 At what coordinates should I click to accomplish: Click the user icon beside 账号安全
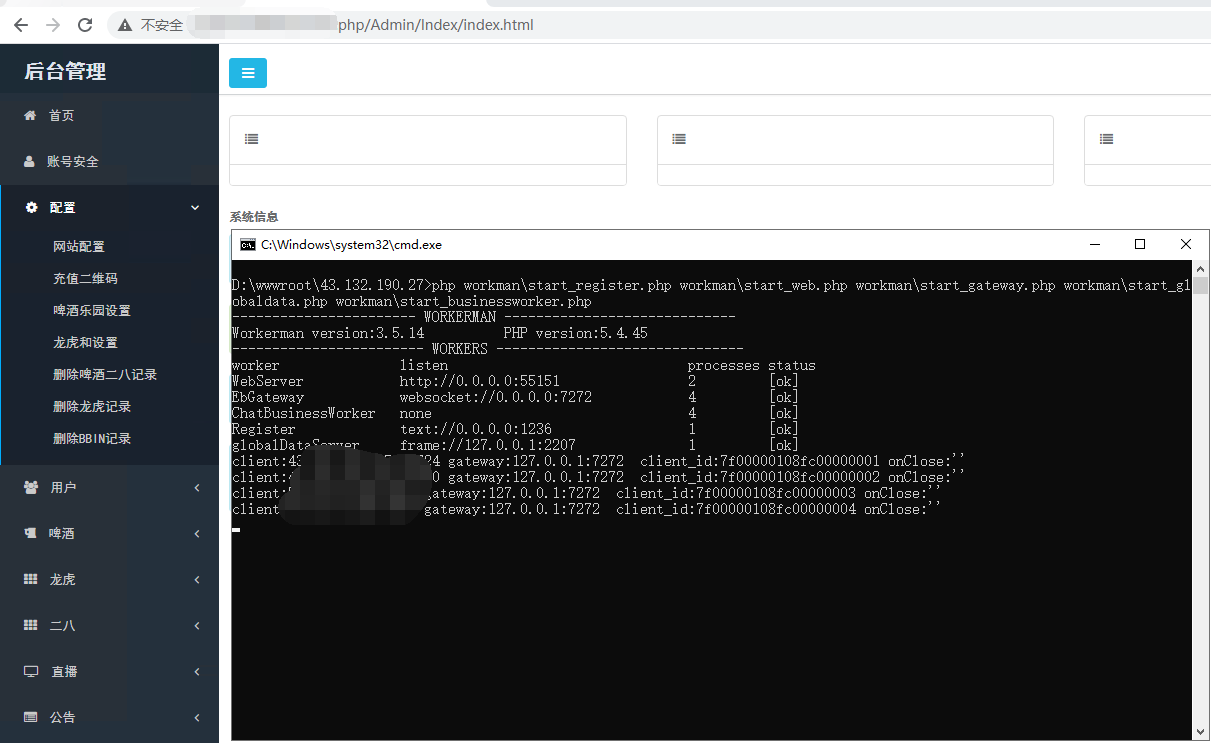tap(30, 162)
